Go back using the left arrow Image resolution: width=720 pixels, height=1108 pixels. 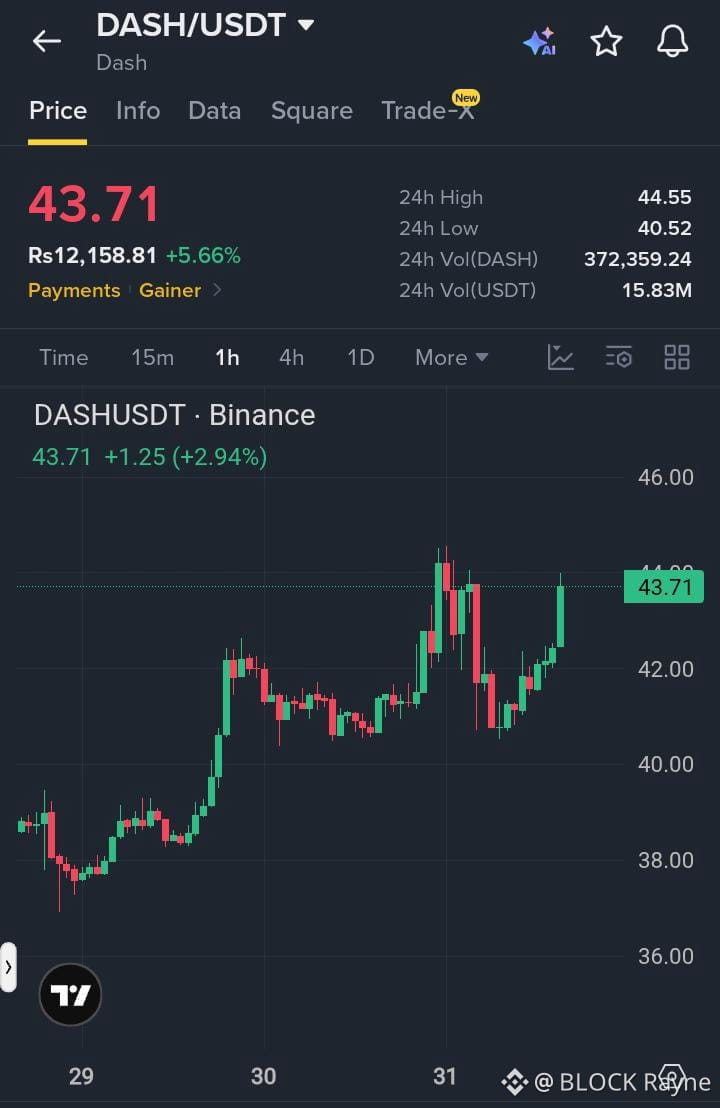(47, 41)
